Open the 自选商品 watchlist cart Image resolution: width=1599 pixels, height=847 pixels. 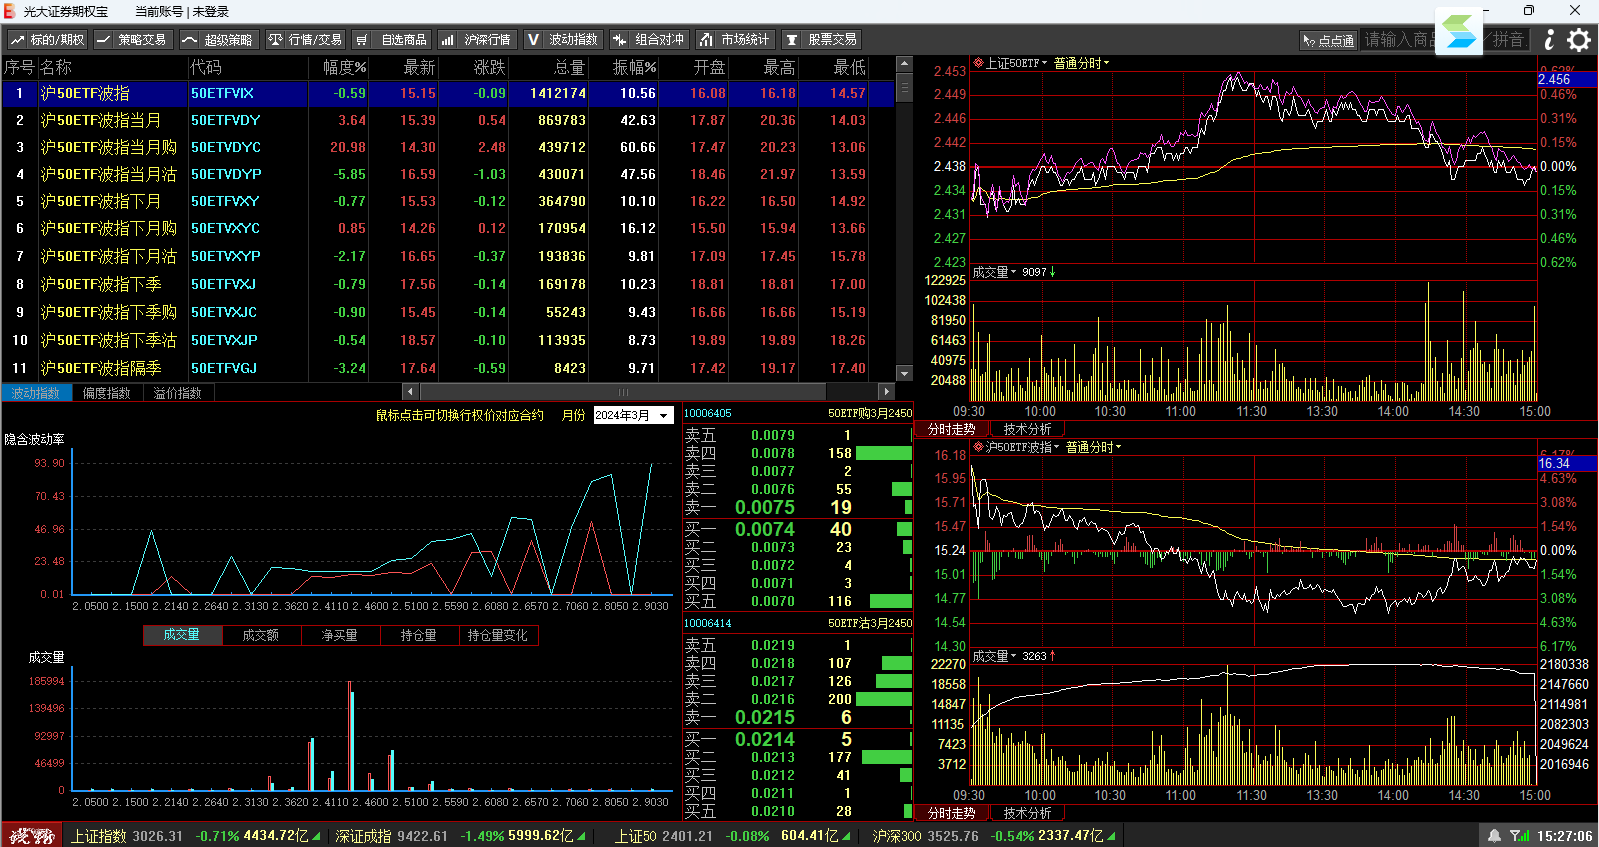point(392,40)
